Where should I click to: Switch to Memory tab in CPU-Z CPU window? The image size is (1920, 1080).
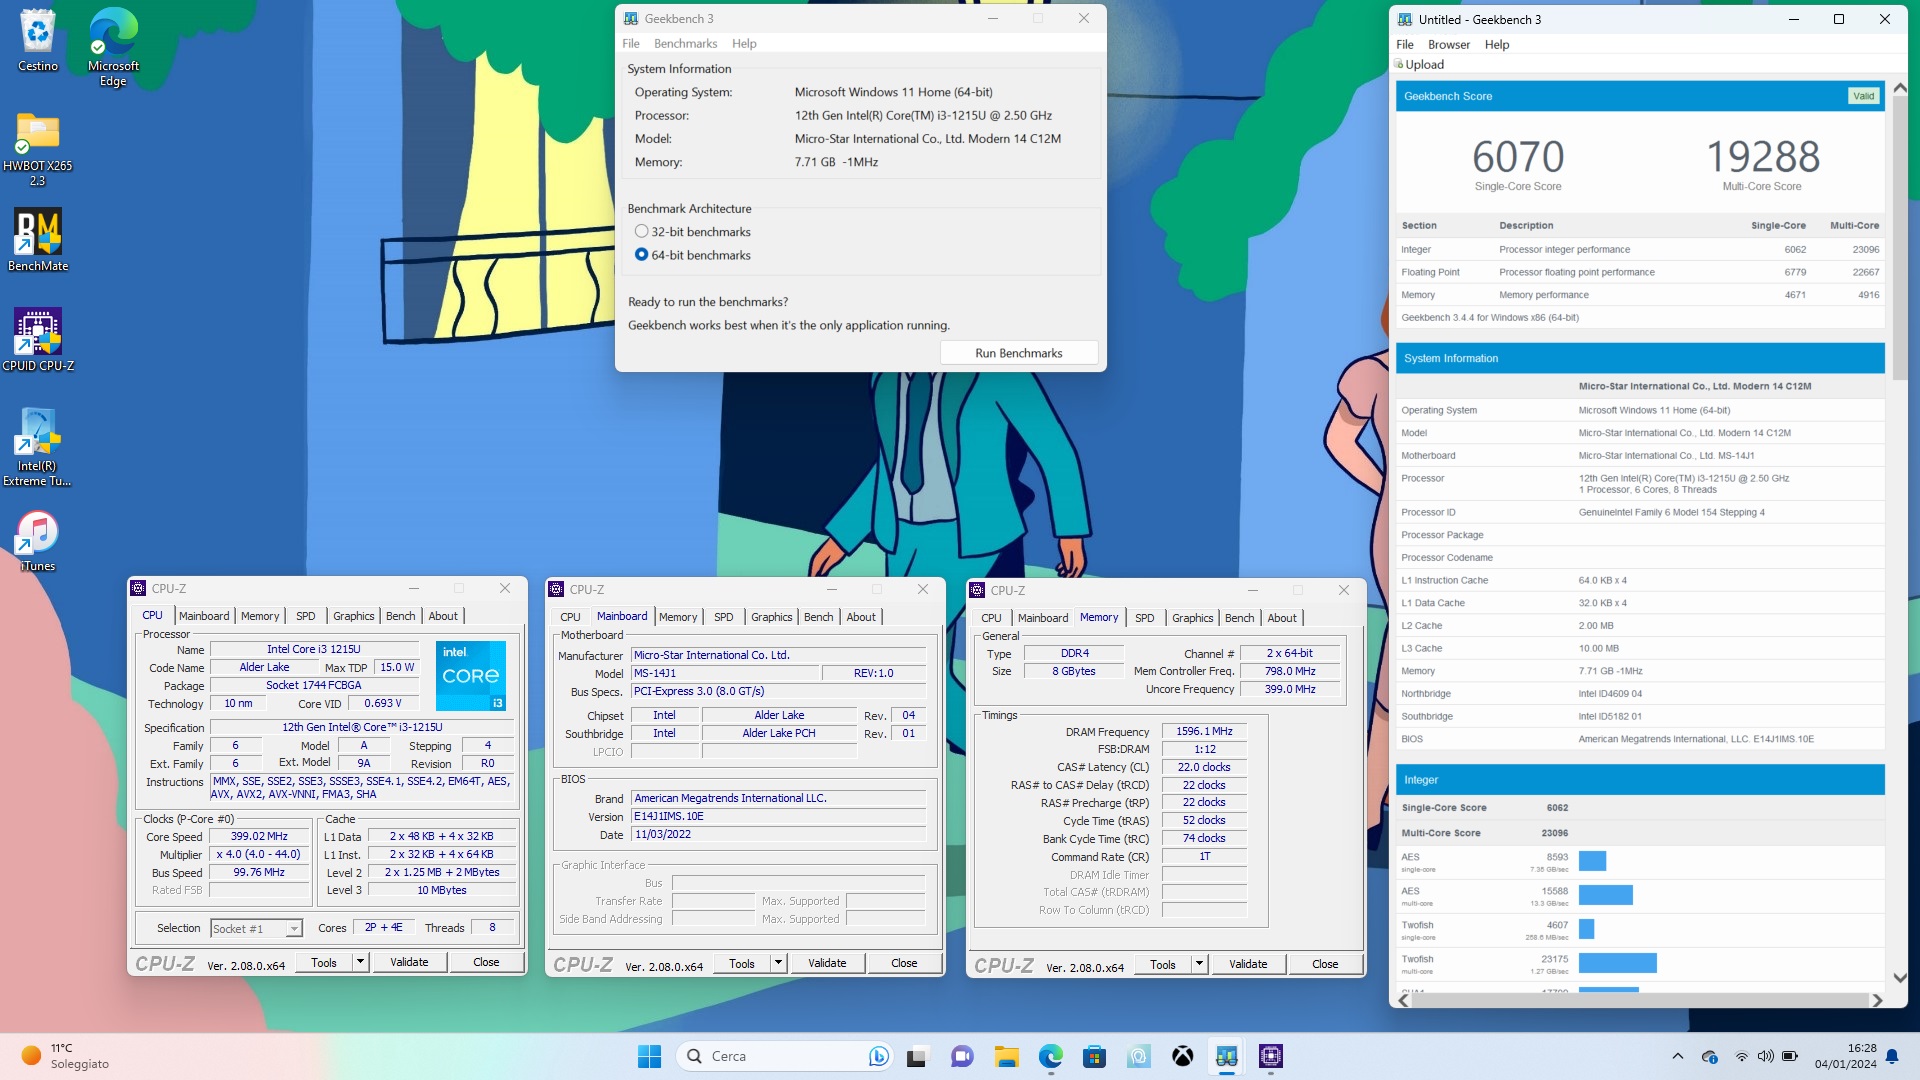click(260, 616)
